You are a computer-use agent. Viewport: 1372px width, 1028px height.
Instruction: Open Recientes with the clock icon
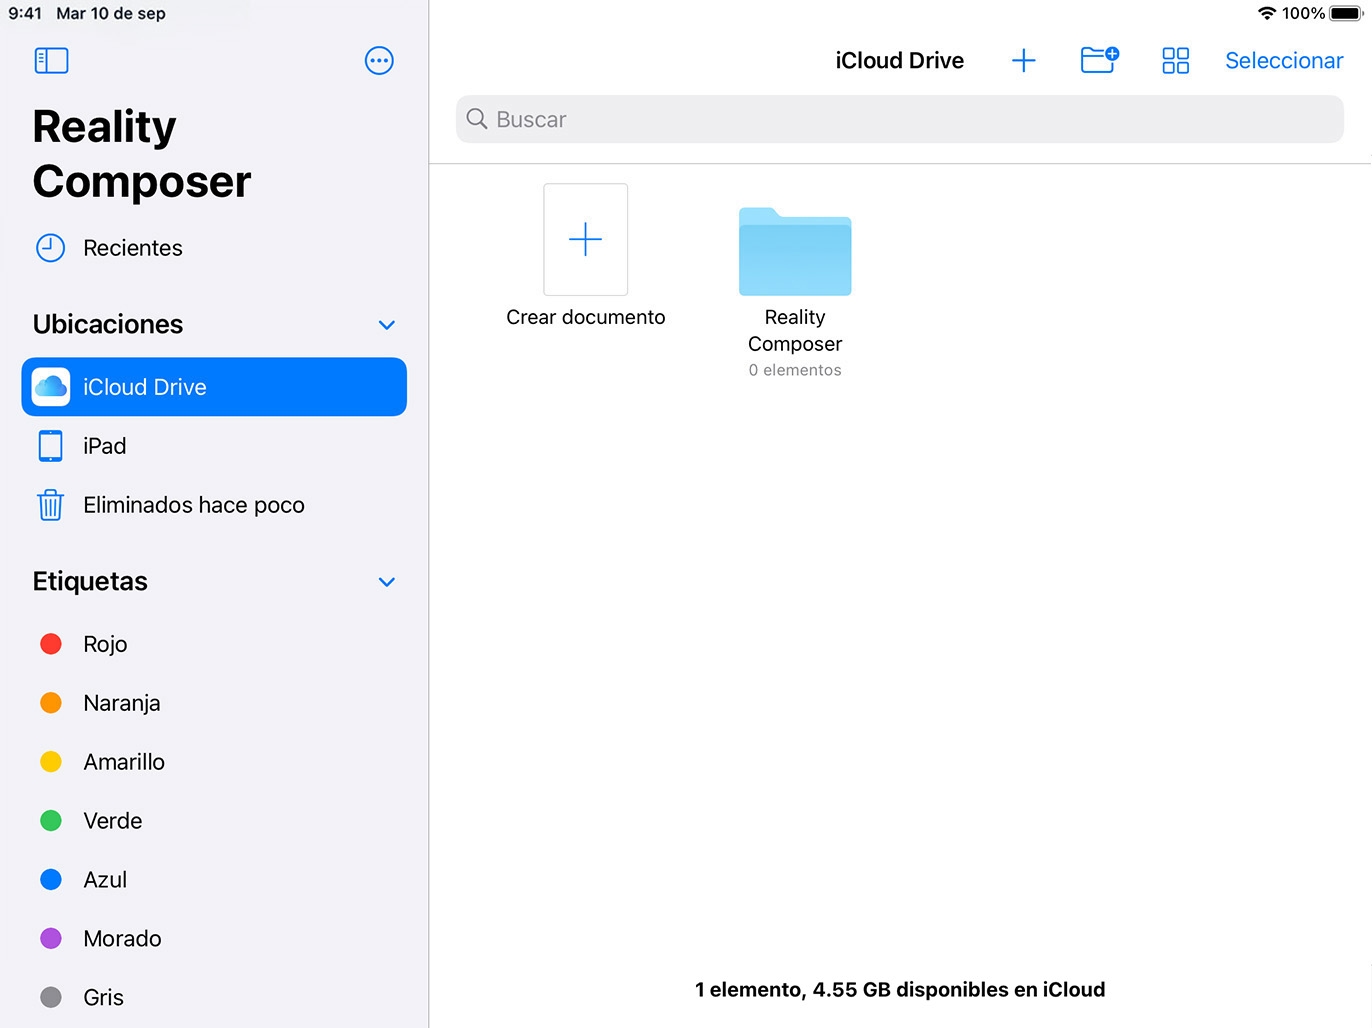[109, 248]
